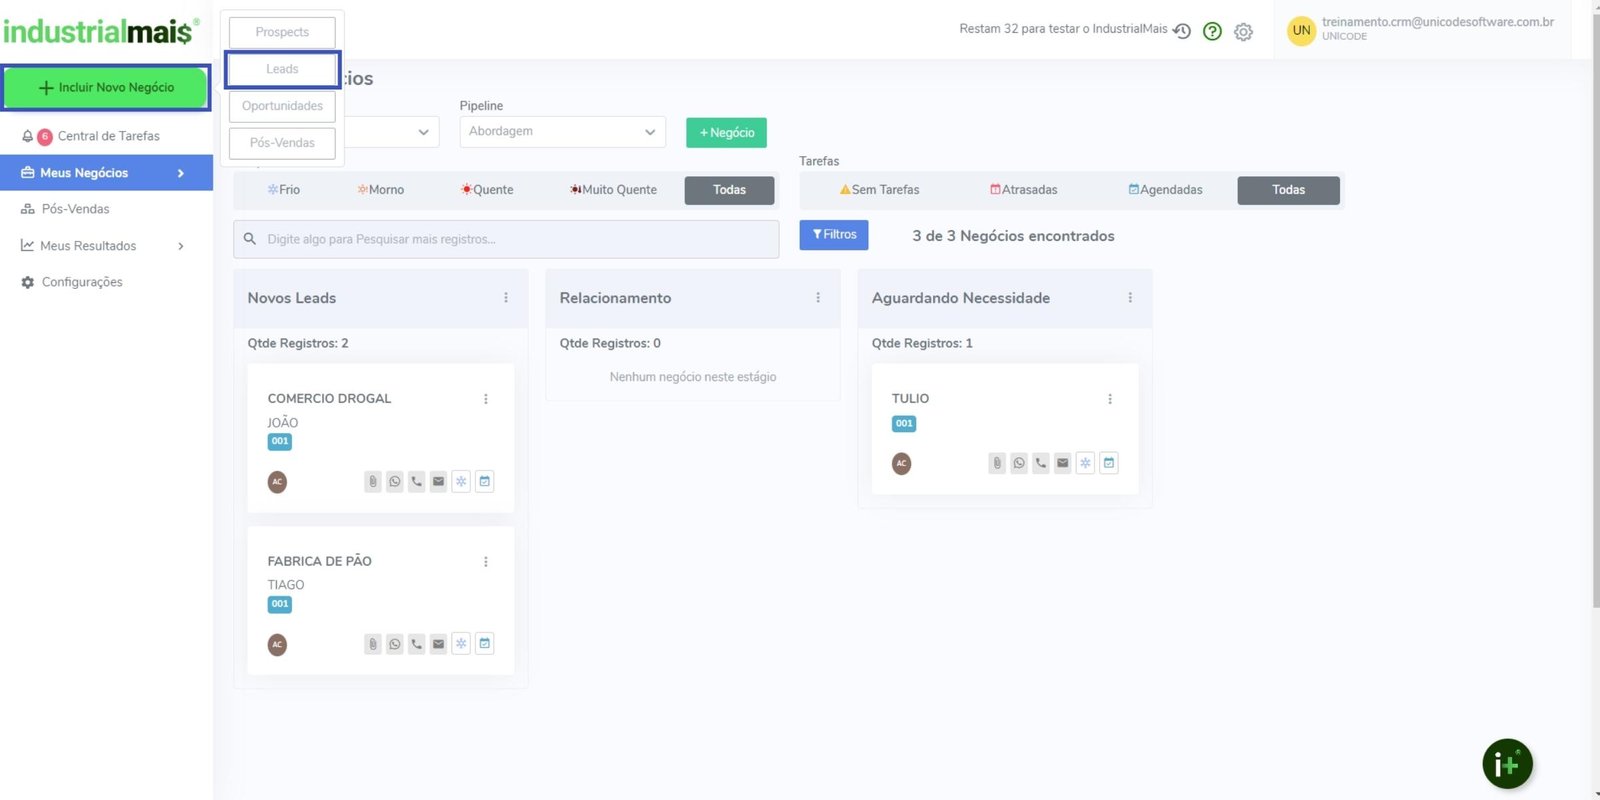Screen dimensions: 1600x800
Task: Open Novos Leads column options menu
Action: [506, 298]
